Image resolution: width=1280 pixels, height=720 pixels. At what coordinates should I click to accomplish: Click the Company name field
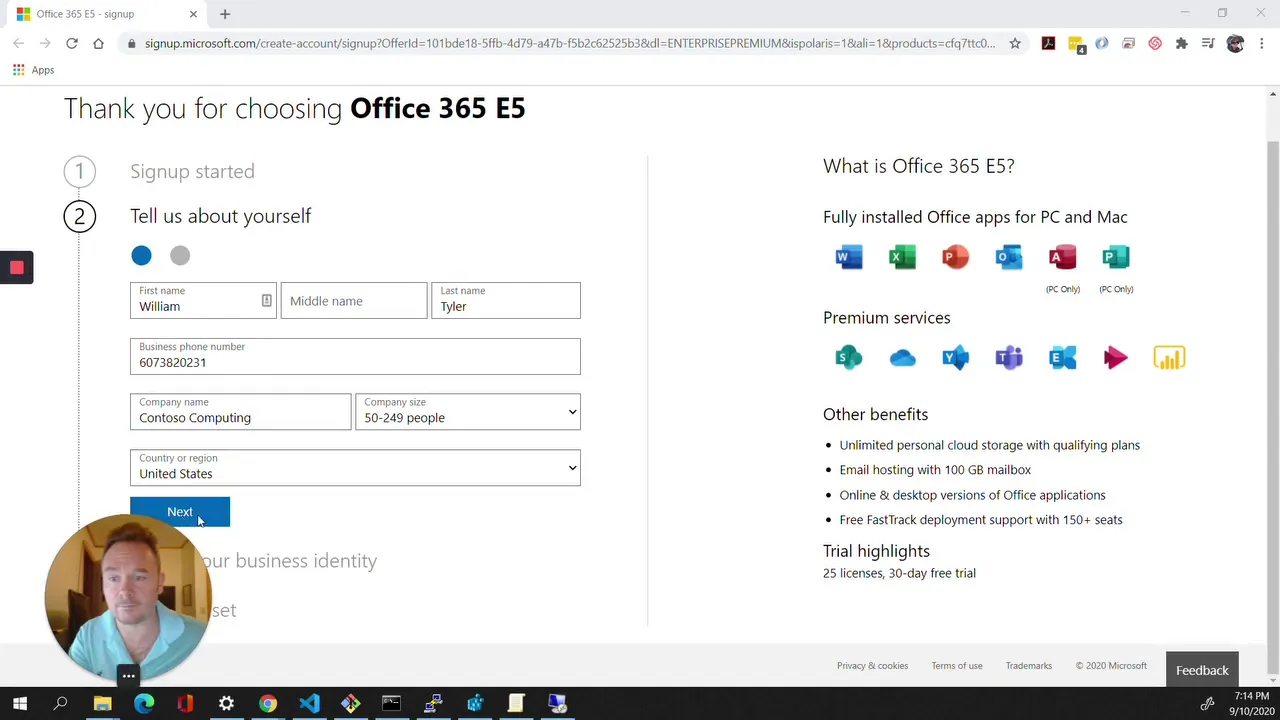click(x=240, y=412)
